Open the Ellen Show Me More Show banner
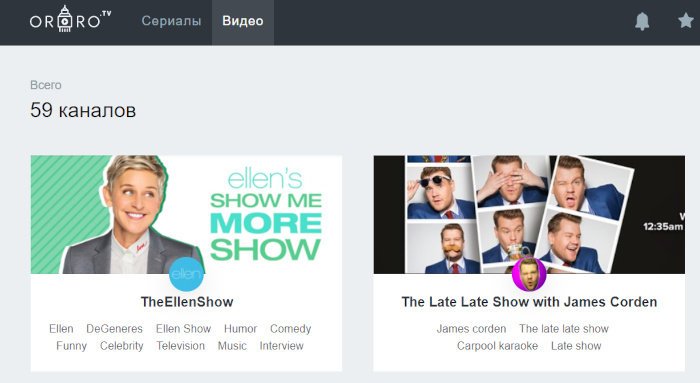 [186, 214]
